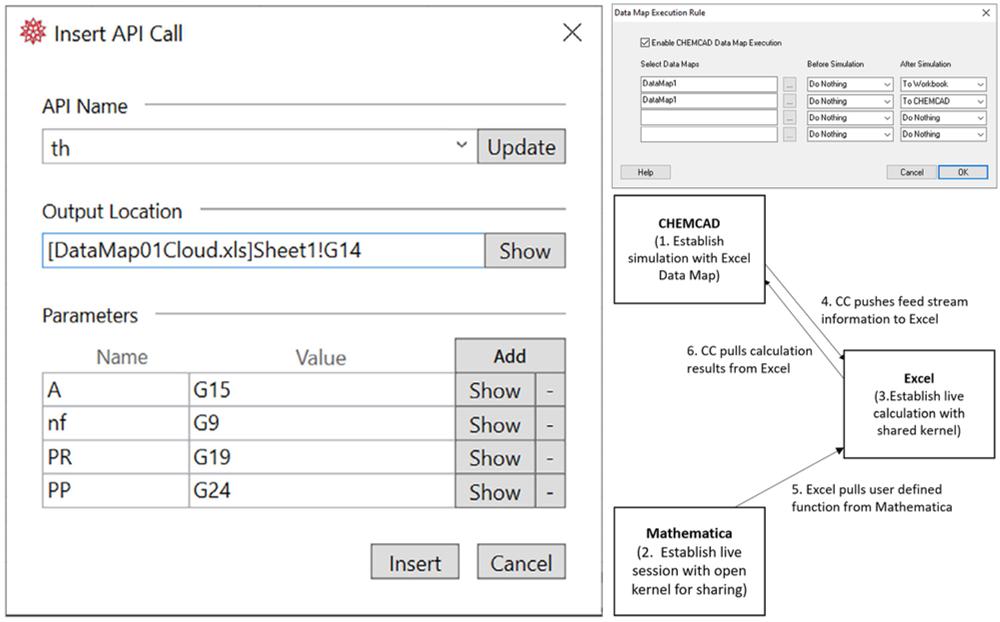This screenshot has height=622, width=1000.
Task: Open Before Simulation dropdown in third data map row
Action: point(849,118)
